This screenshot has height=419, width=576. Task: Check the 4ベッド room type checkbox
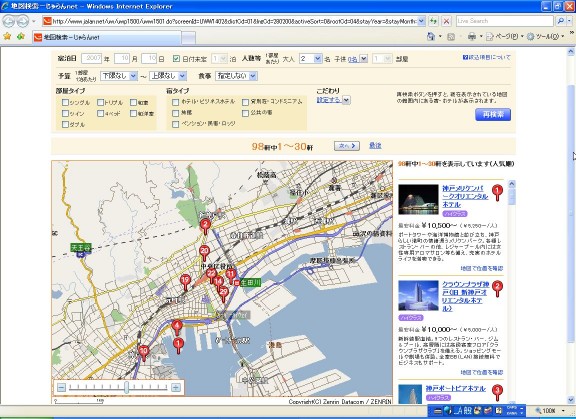point(101,113)
